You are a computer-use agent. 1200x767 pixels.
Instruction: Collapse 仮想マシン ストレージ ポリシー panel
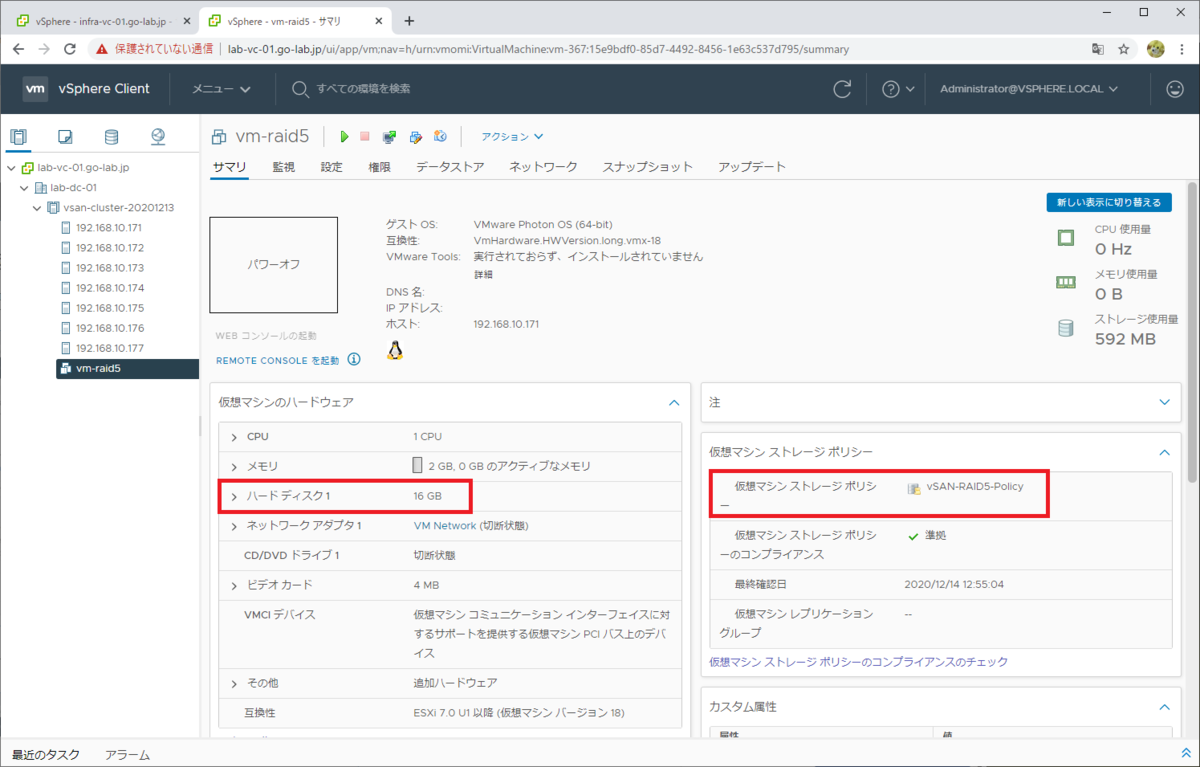[x=1164, y=452]
